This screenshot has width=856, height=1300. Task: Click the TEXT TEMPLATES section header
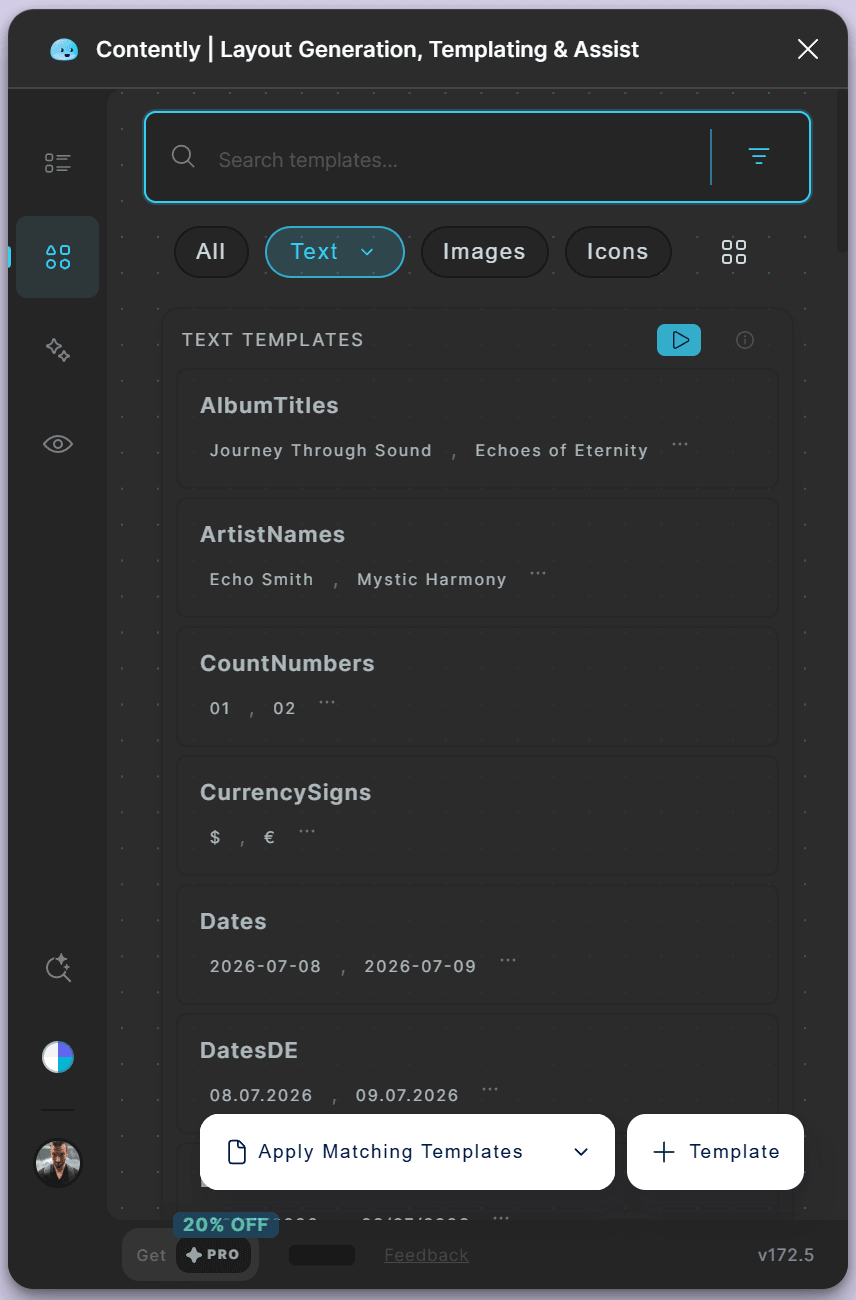(x=273, y=340)
